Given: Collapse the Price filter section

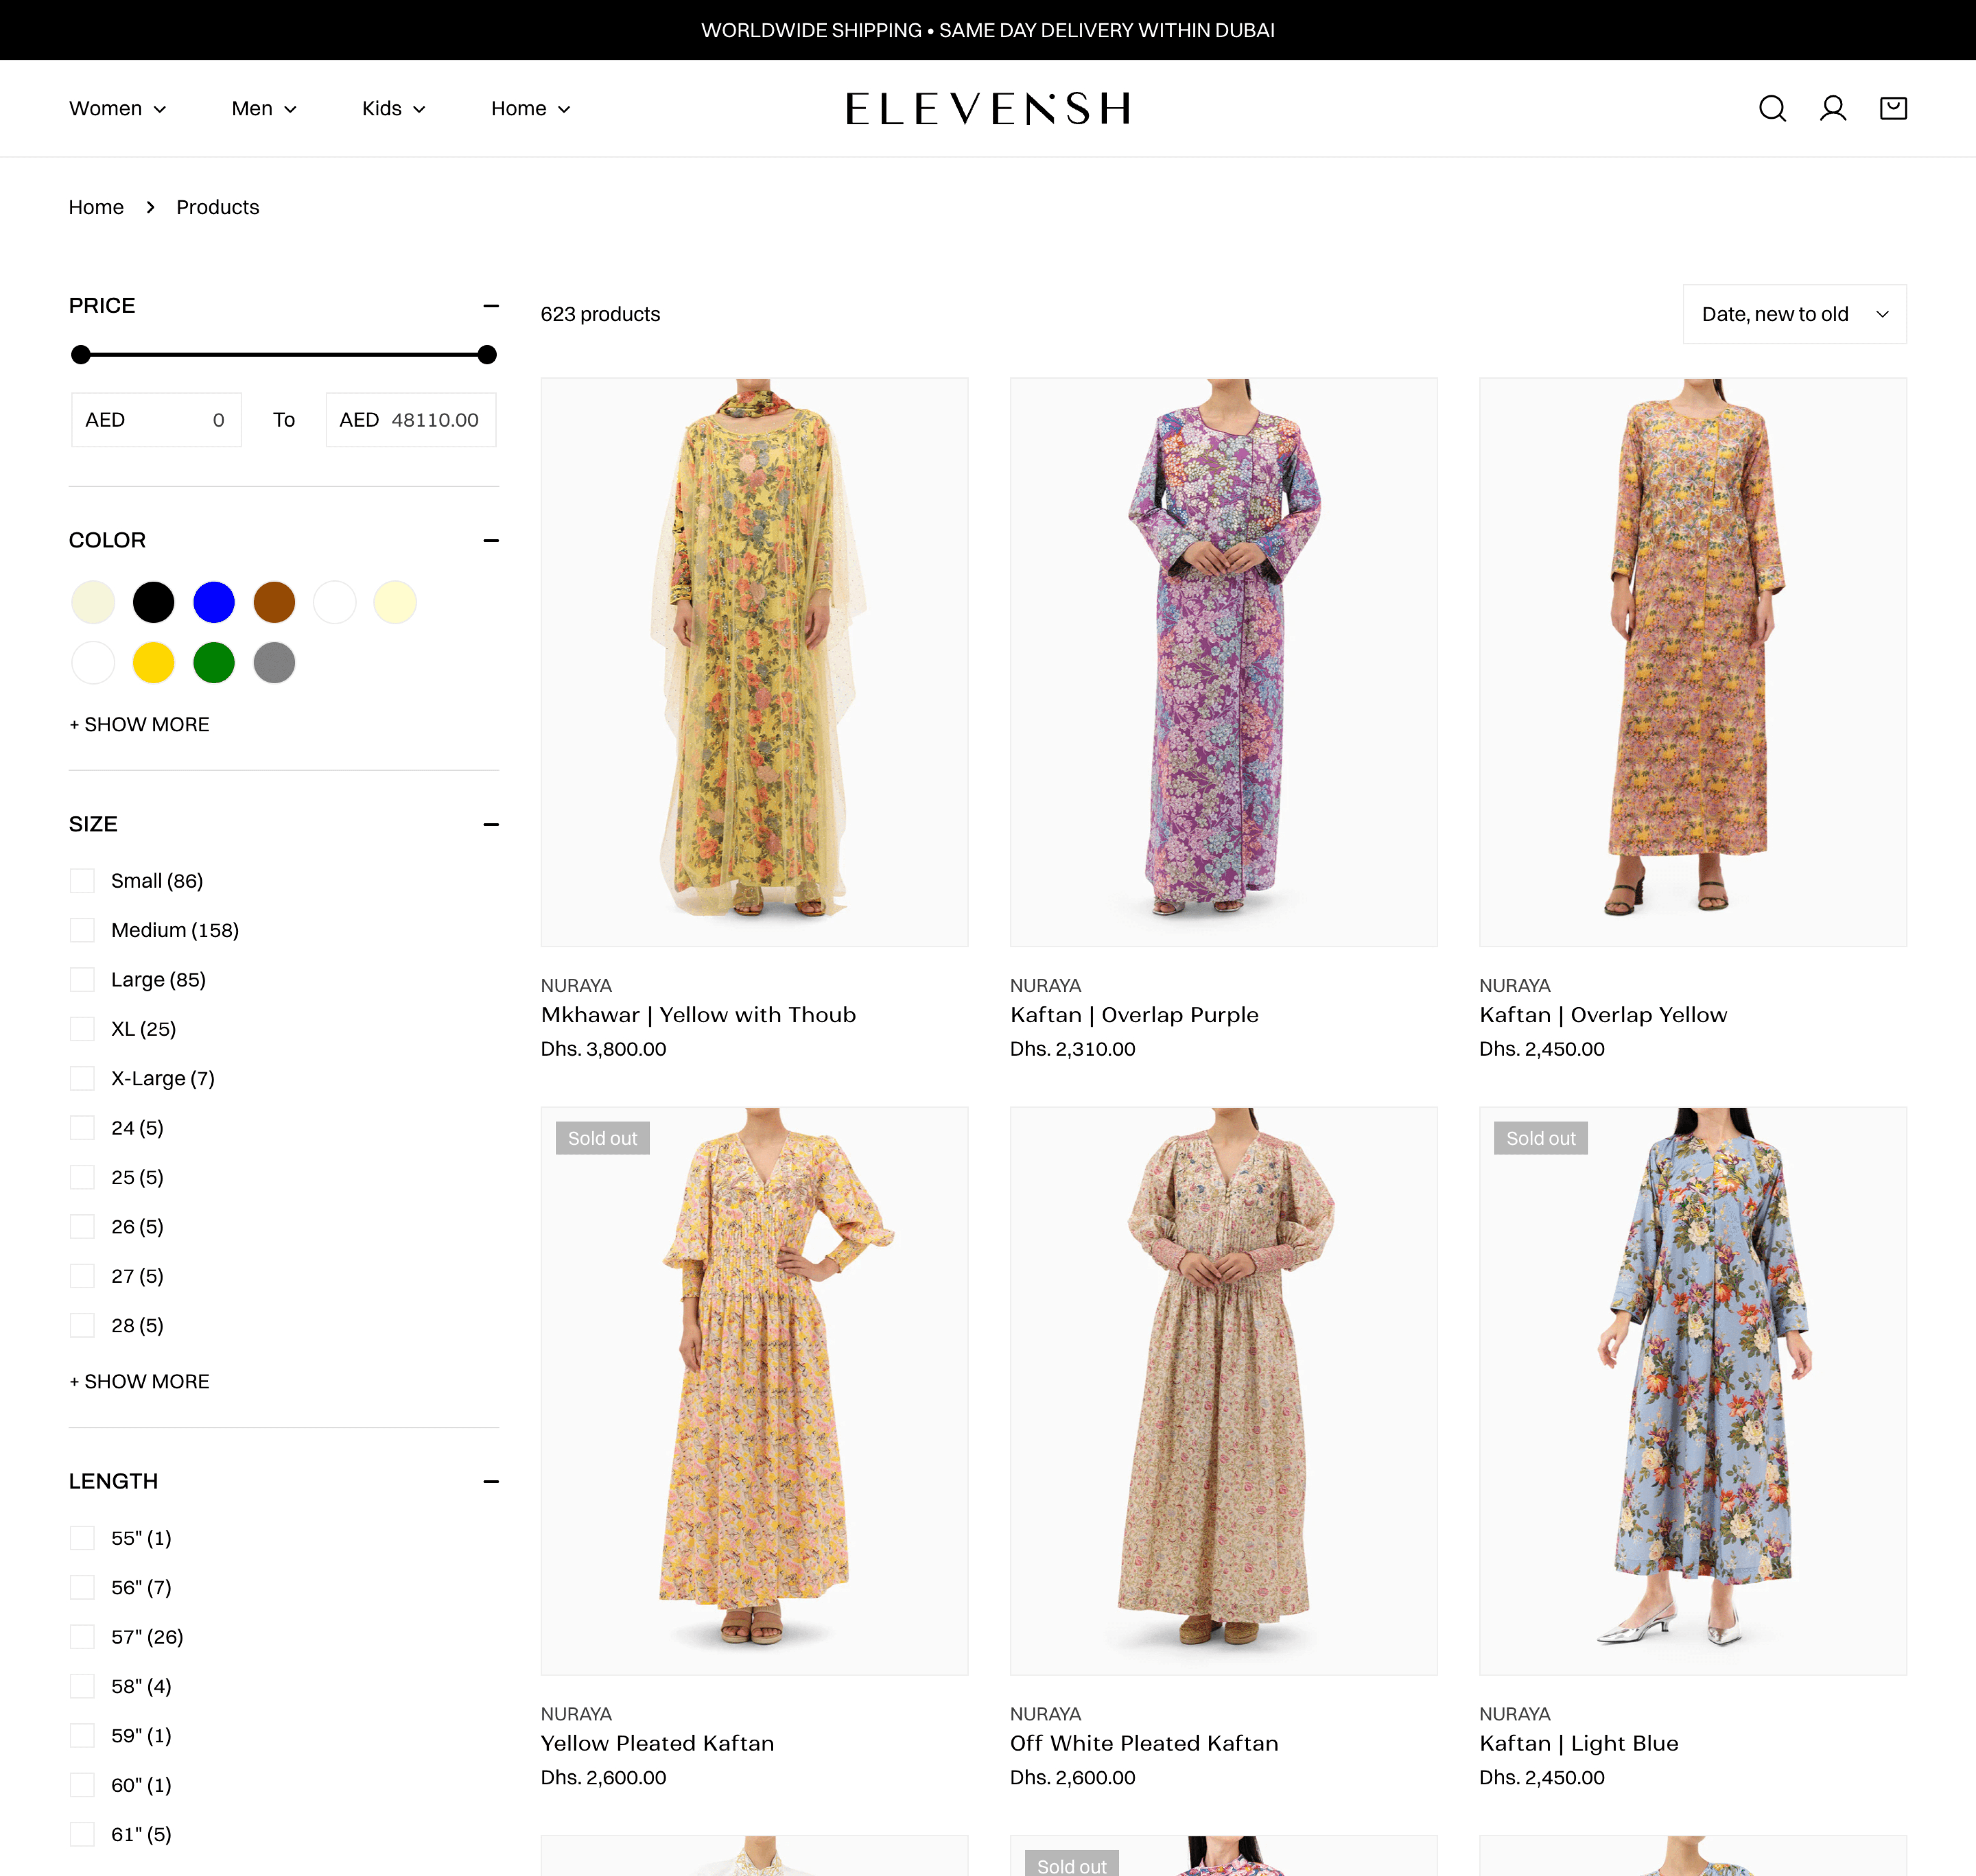Looking at the screenshot, I should [x=490, y=306].
